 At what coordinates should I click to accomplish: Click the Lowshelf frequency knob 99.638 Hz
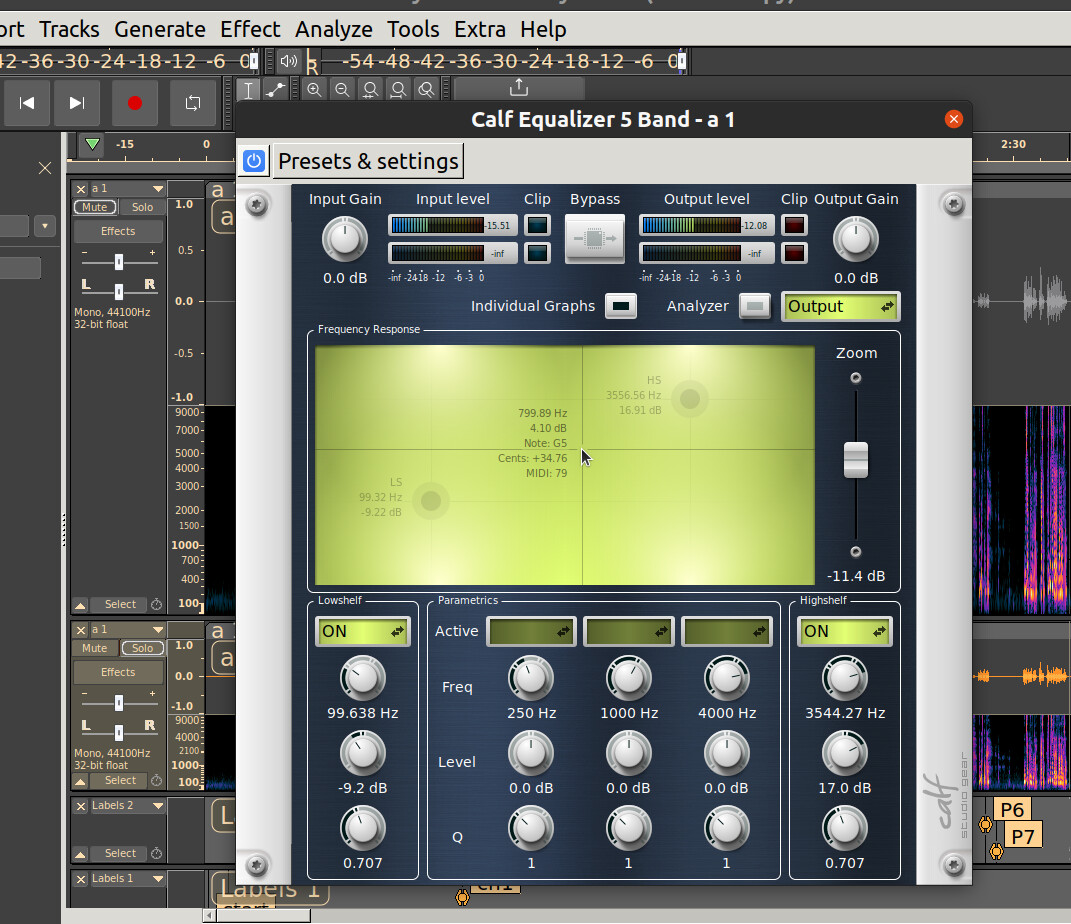tap(363, 679)
